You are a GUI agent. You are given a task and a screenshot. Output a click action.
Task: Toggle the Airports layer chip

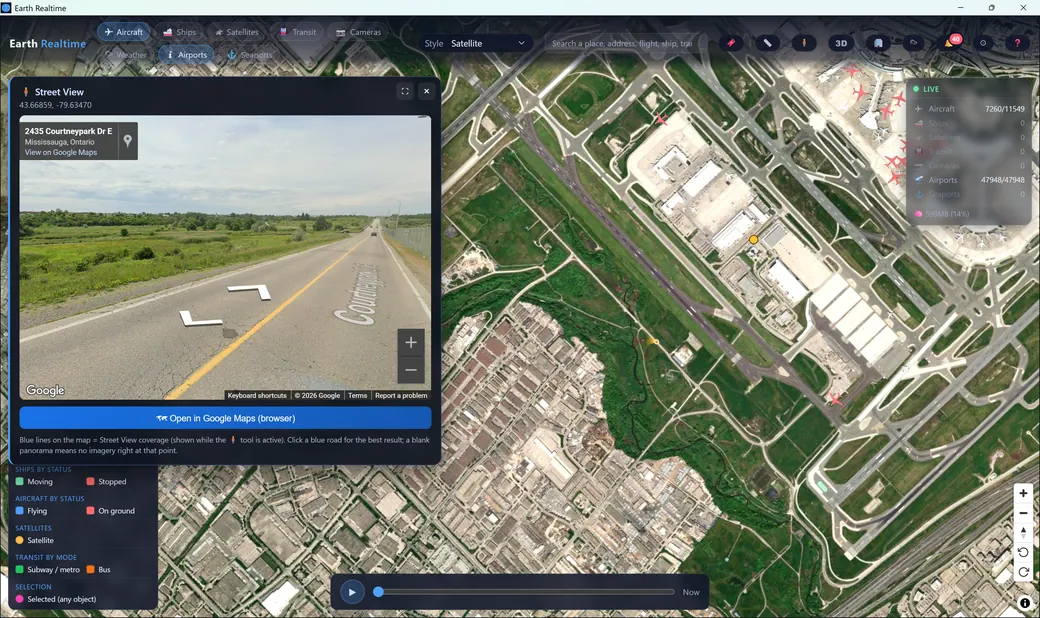click(x=186, y=55)
